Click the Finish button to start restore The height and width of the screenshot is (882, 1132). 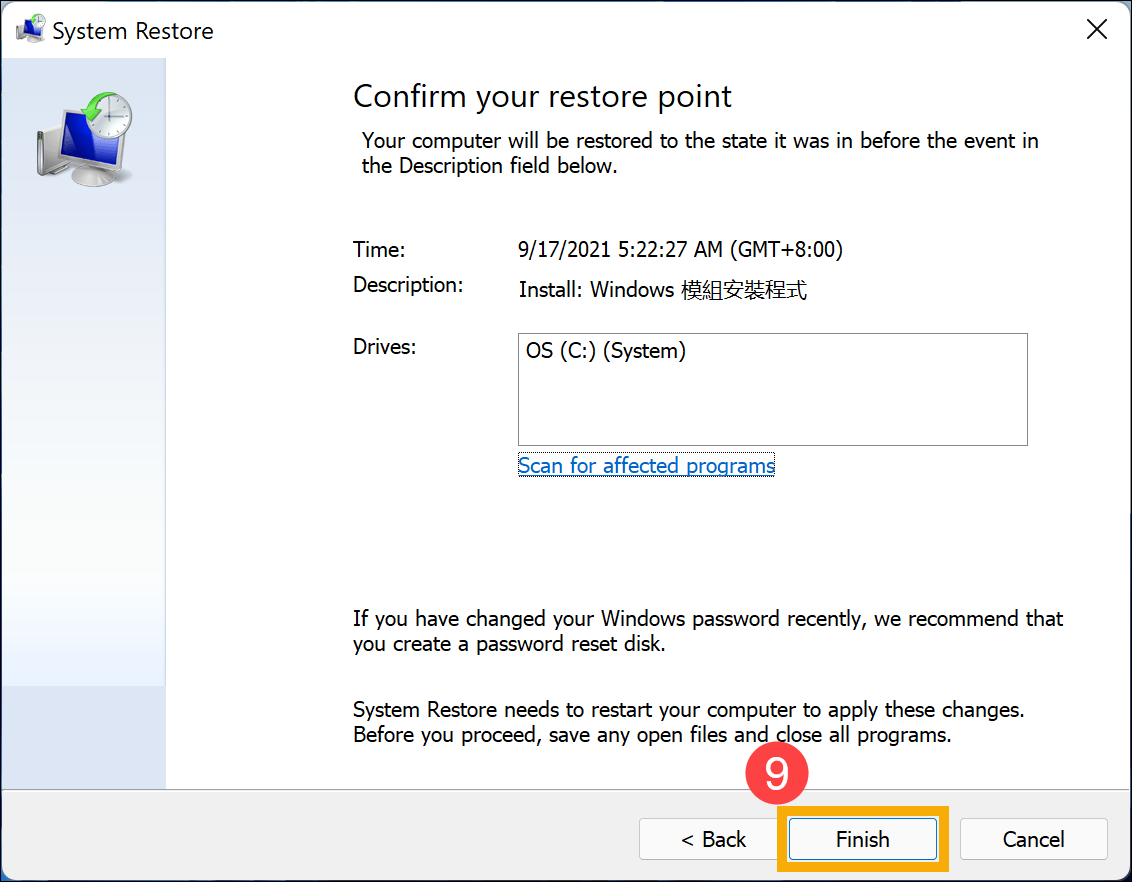pyautogui.click(x=862, y=839)
